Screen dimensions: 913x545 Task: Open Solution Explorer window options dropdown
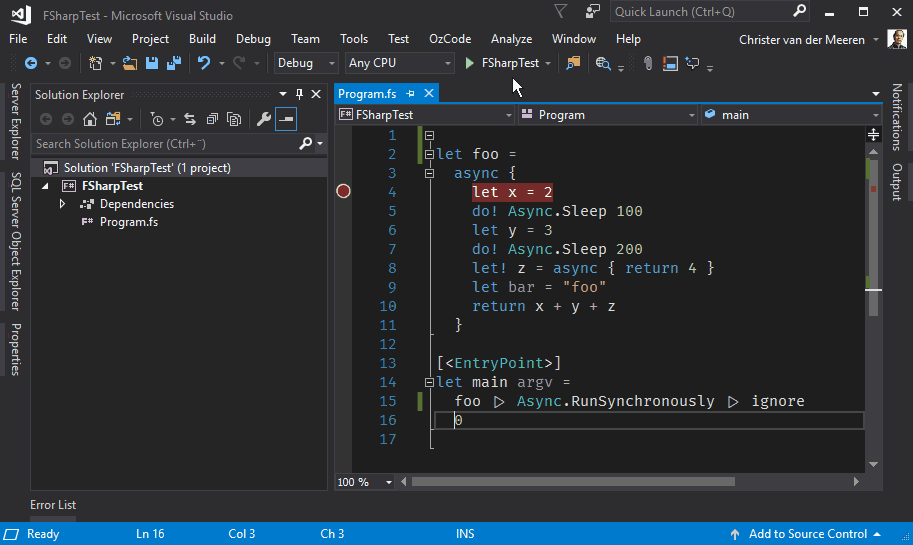point(282,94)
